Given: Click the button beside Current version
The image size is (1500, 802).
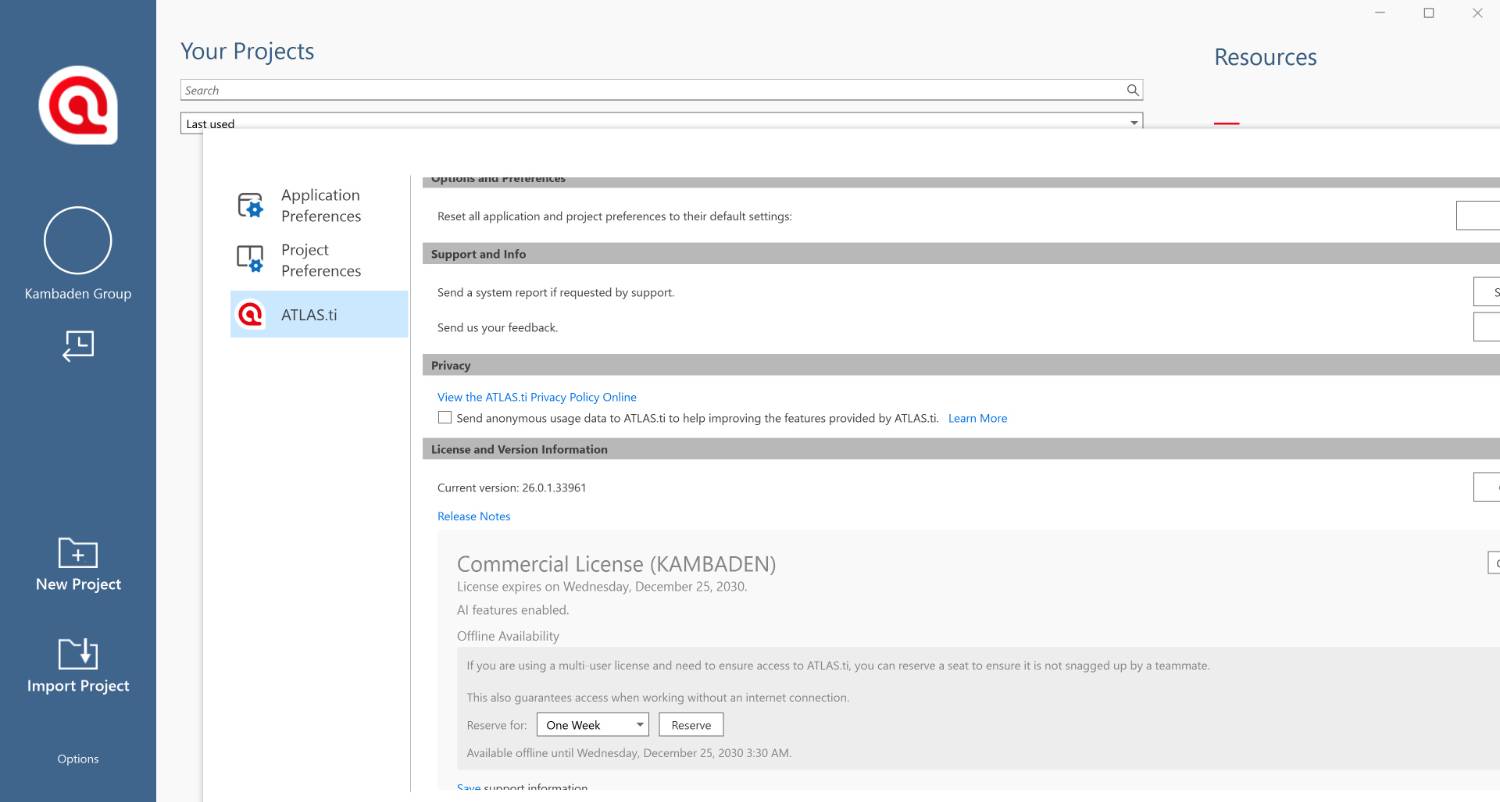Looking at the screenshot, I should (1487, 487).
